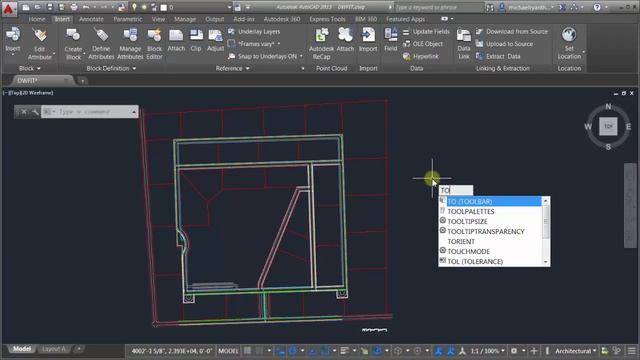
Task: Open Manage Attributes
Action: [x=130, y=44]
